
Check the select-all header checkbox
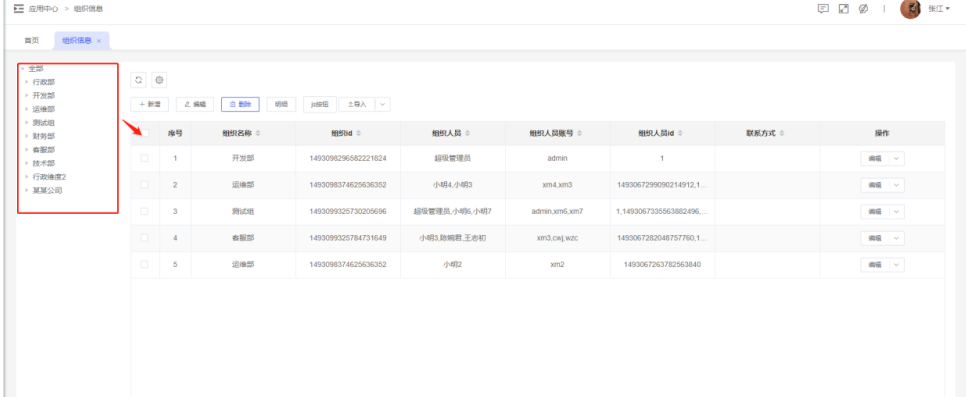(144, 133)
